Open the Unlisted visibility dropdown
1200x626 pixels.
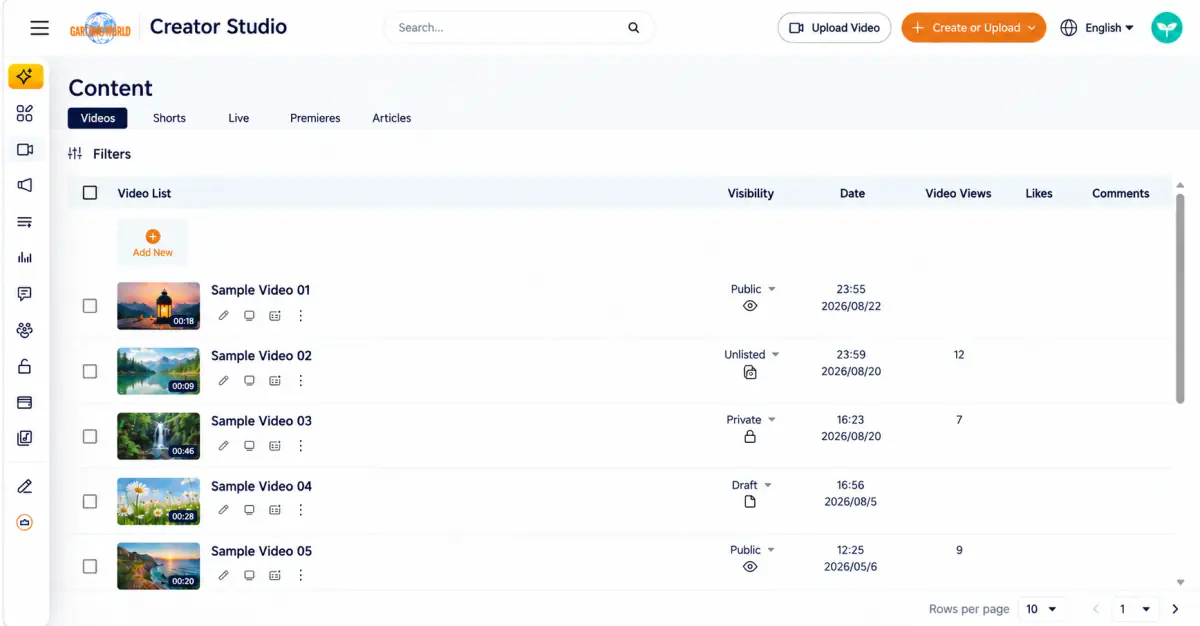pyautogui.click(x=752, y=354)
